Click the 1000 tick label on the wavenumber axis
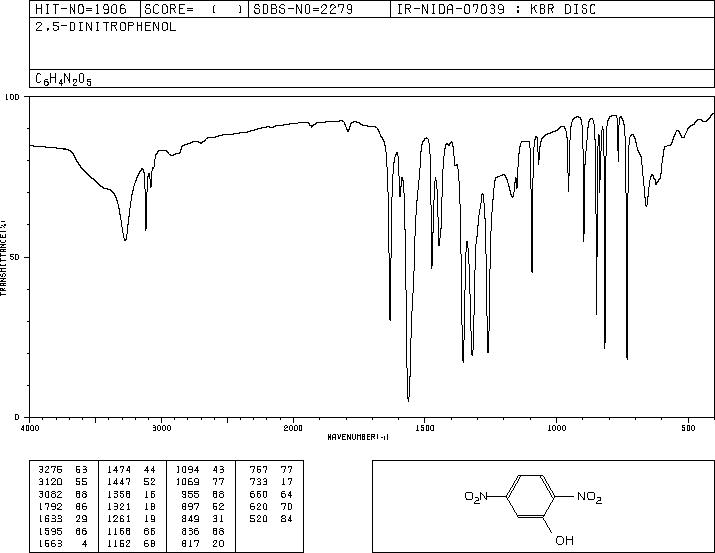Viewport: 715px width, 553px height. pyautogui.click(x=556, y=428)
